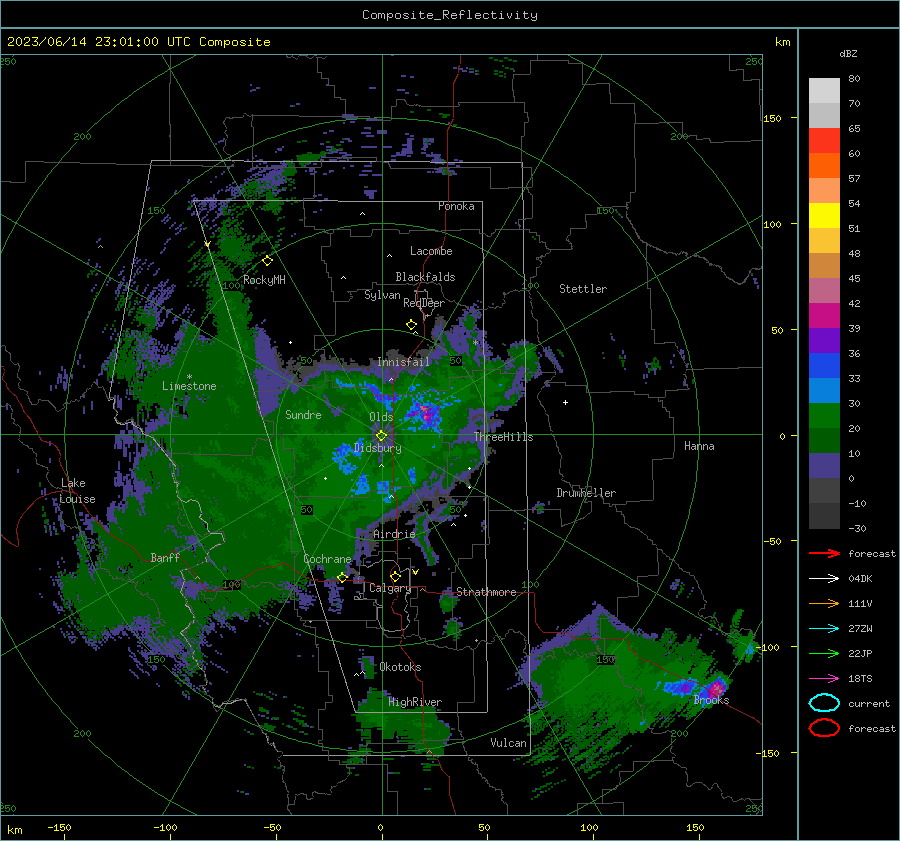Click the Vulcan town label
Image resolution: width=900 pixels, height=841 pixels.
[x=509, y=743]
